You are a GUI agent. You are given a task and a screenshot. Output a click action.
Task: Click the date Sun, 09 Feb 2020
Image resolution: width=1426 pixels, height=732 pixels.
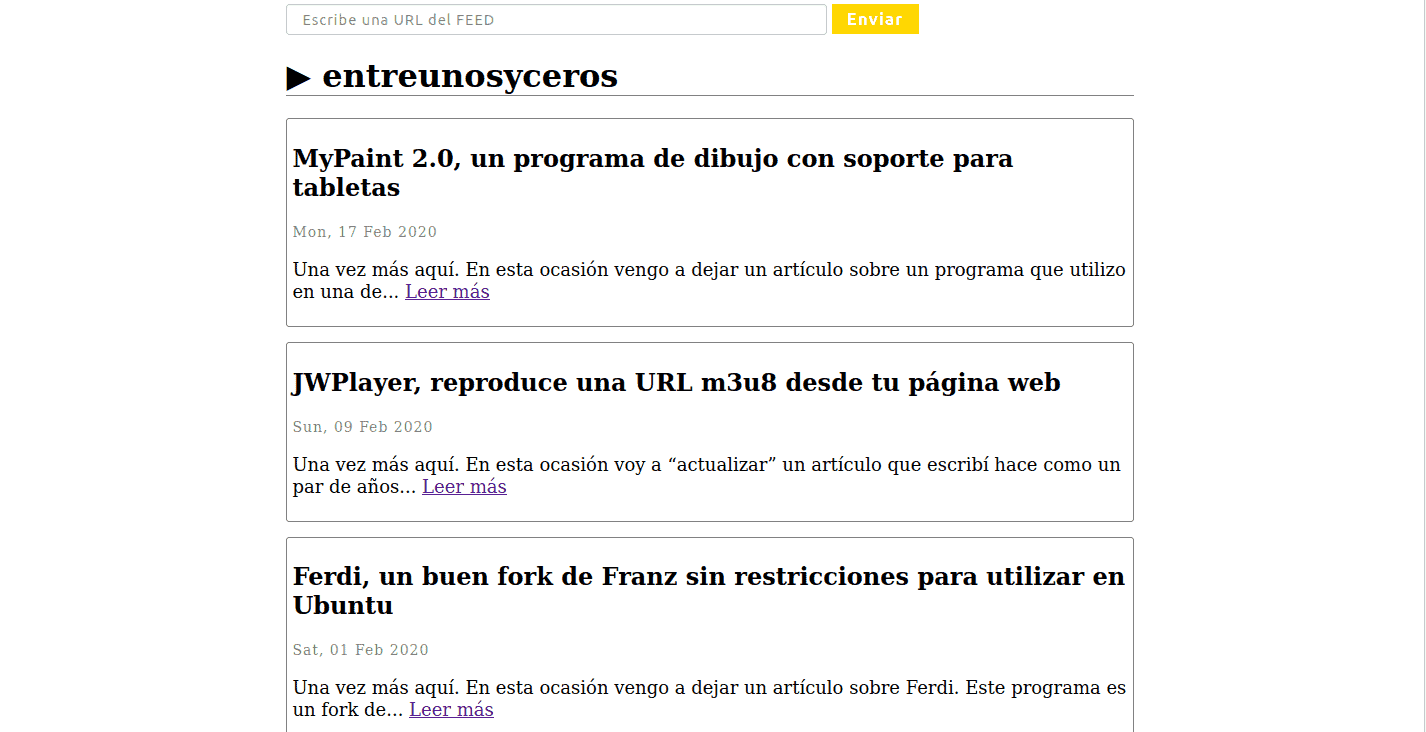(x=362, y=426)
